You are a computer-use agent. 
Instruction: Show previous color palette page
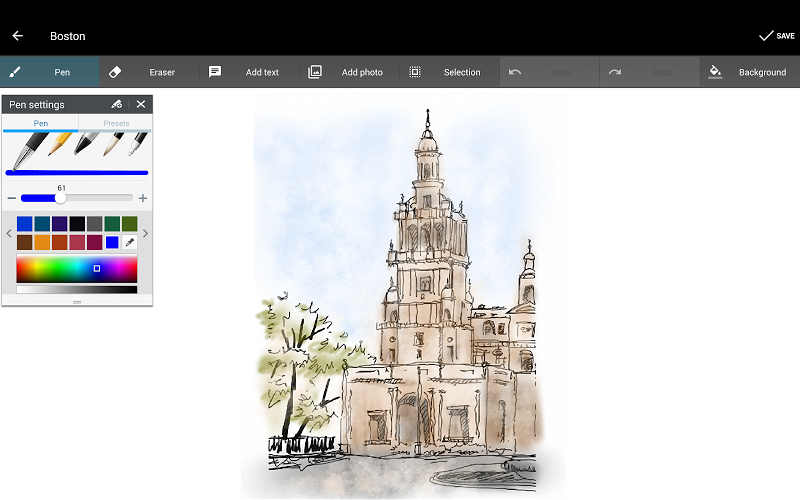[x=9, y=234]
